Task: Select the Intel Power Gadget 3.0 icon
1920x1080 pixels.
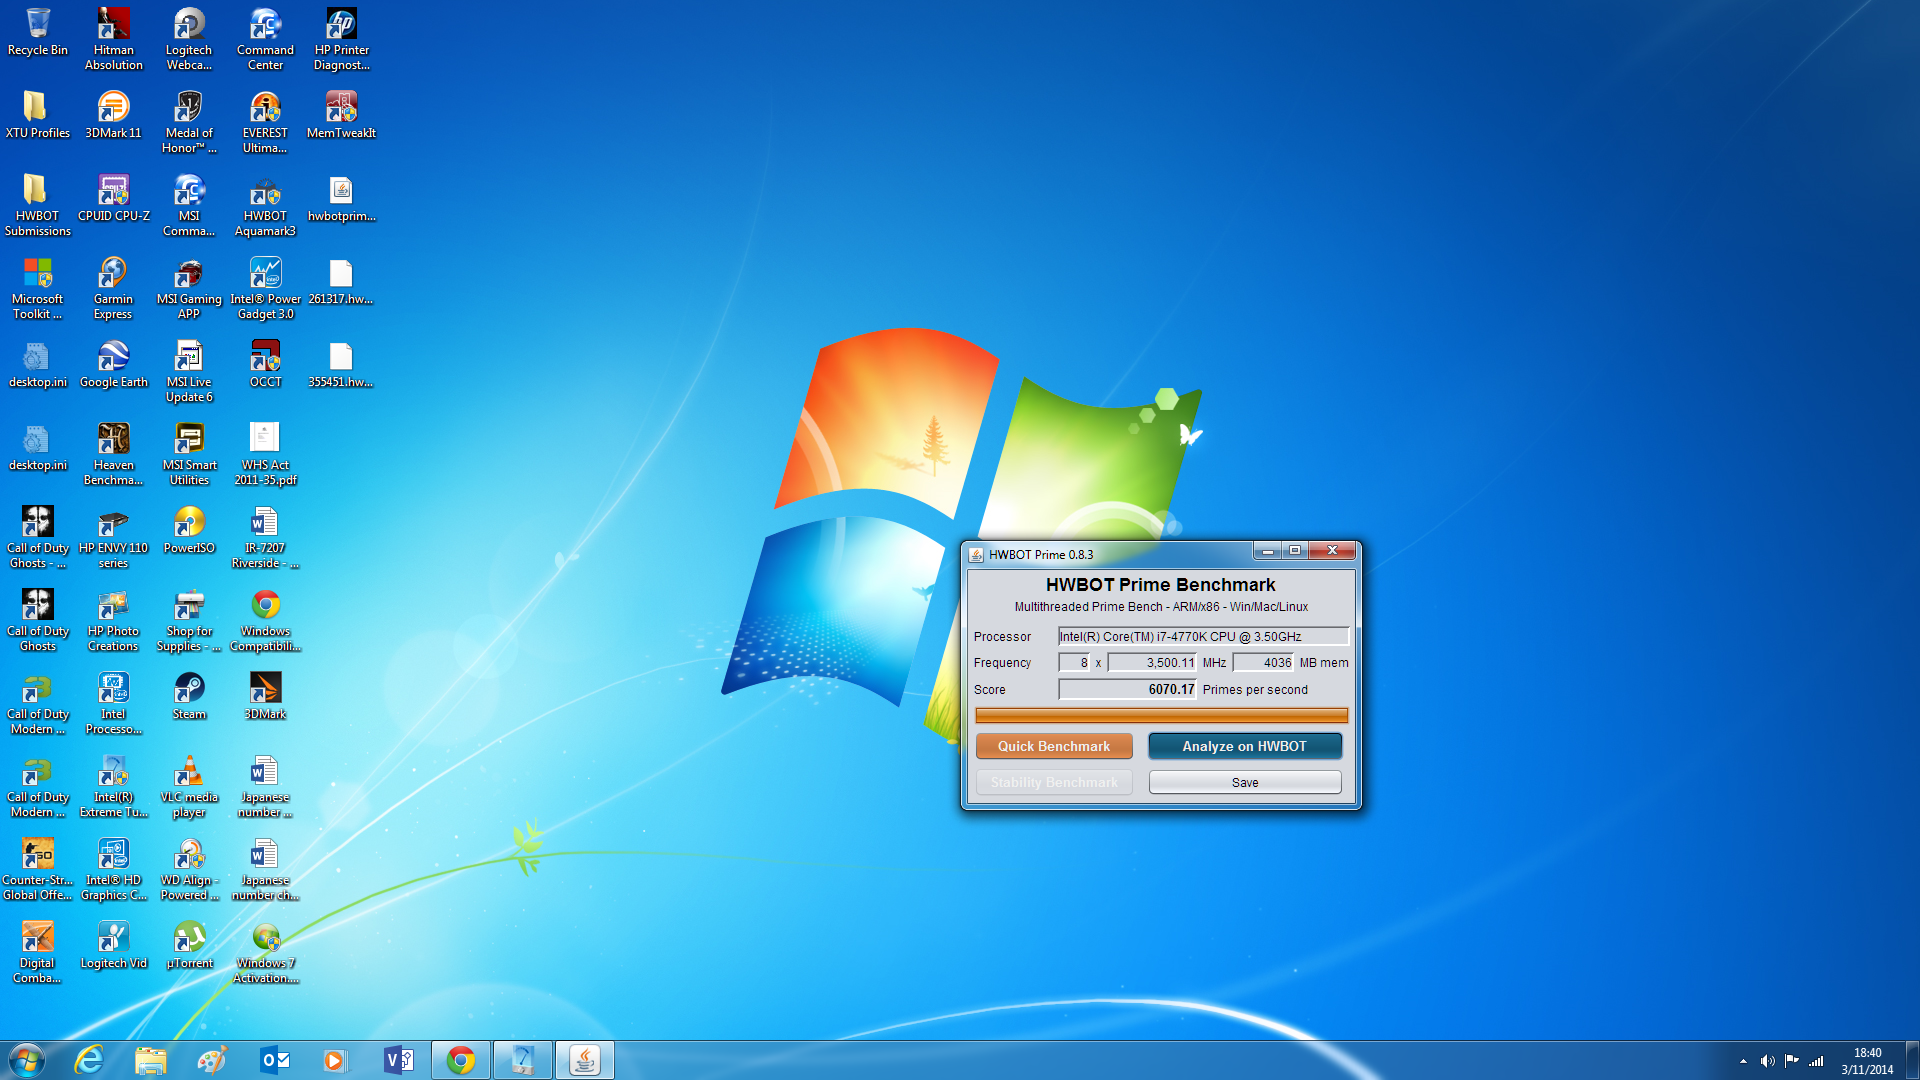Action: coord(265,289)
